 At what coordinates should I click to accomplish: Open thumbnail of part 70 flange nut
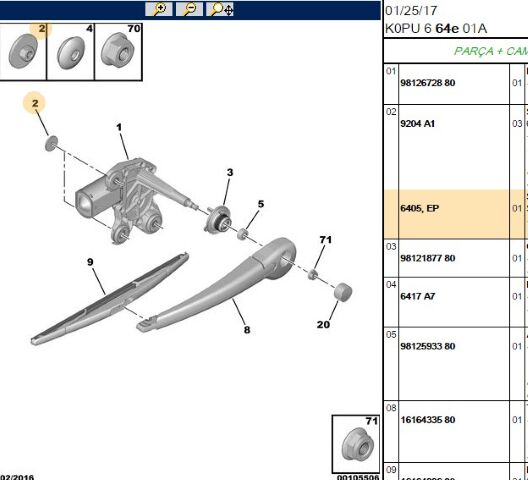coord(119,52)
